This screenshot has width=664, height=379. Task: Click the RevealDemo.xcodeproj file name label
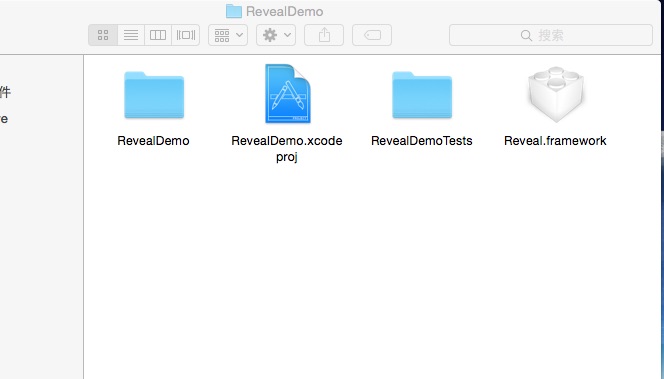pyautogui.click(x=287, y=149)
